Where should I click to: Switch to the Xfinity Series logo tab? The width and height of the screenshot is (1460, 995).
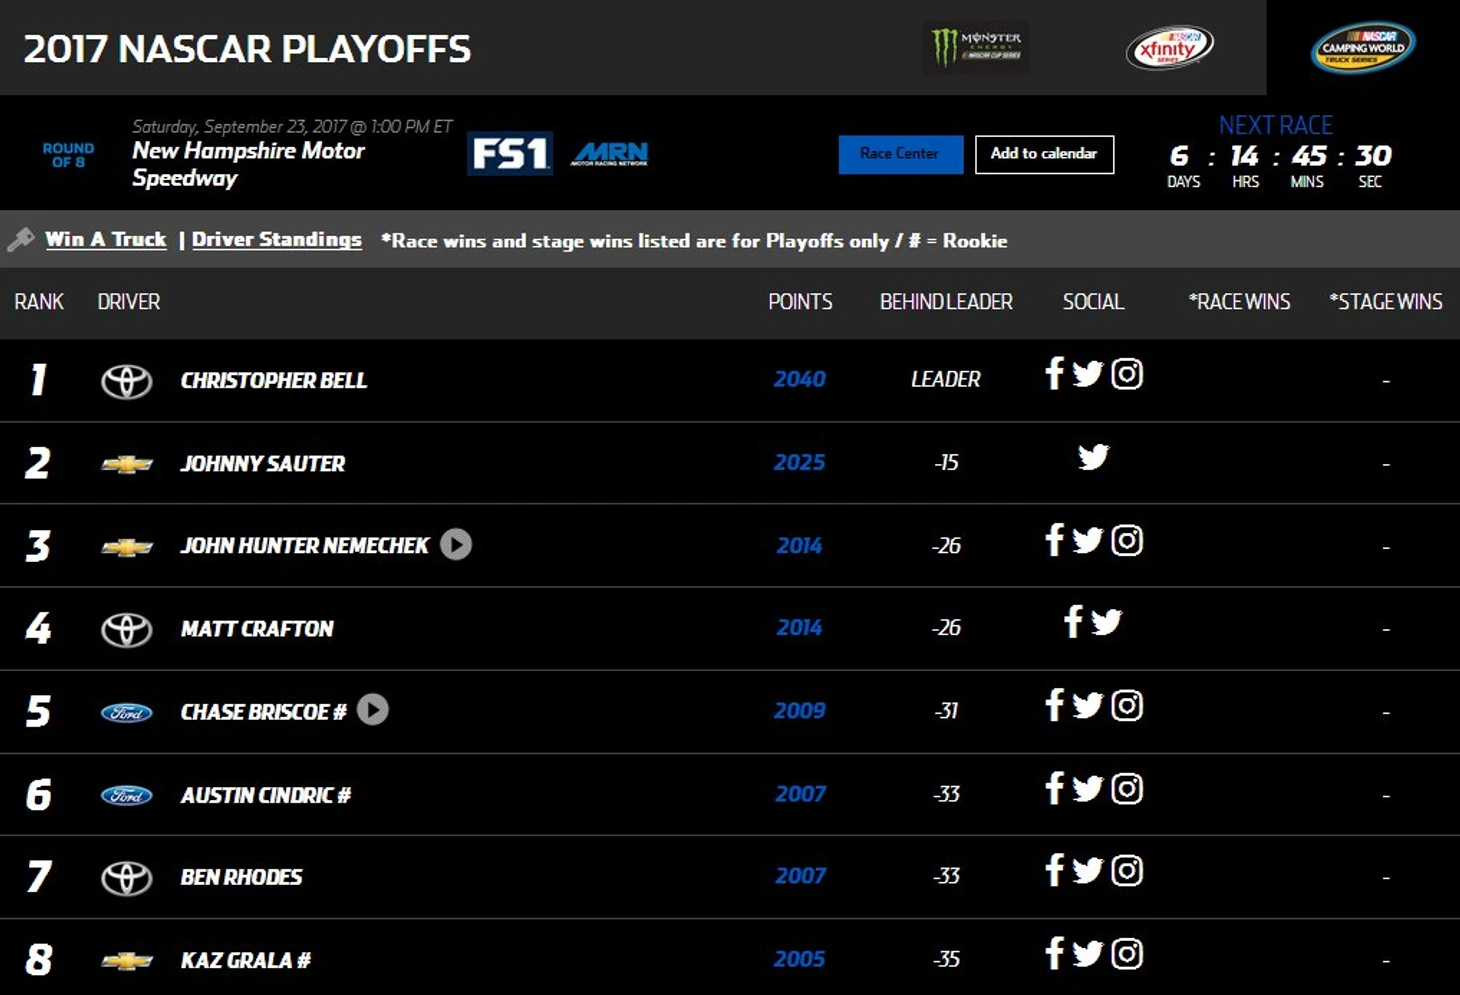pyautogui.click(x=1169, y=47)
